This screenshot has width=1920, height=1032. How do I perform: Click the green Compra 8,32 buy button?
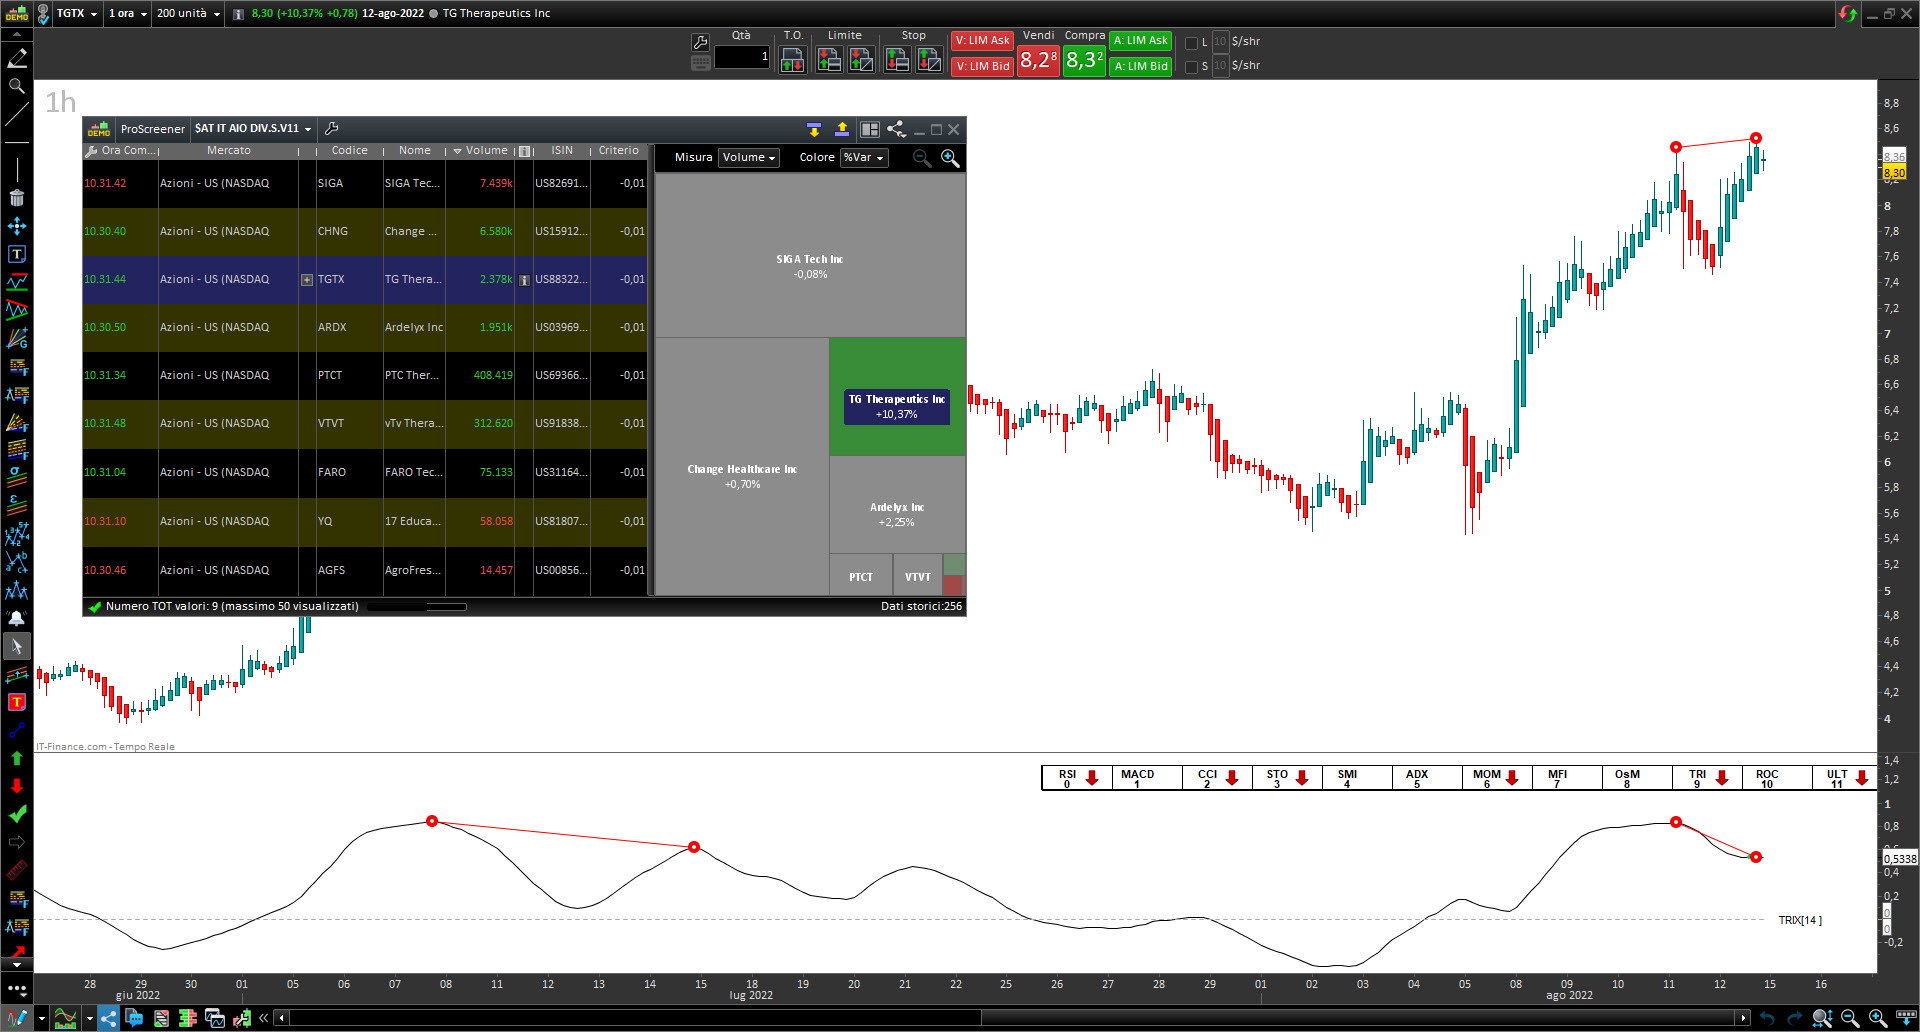[1084, 60]
